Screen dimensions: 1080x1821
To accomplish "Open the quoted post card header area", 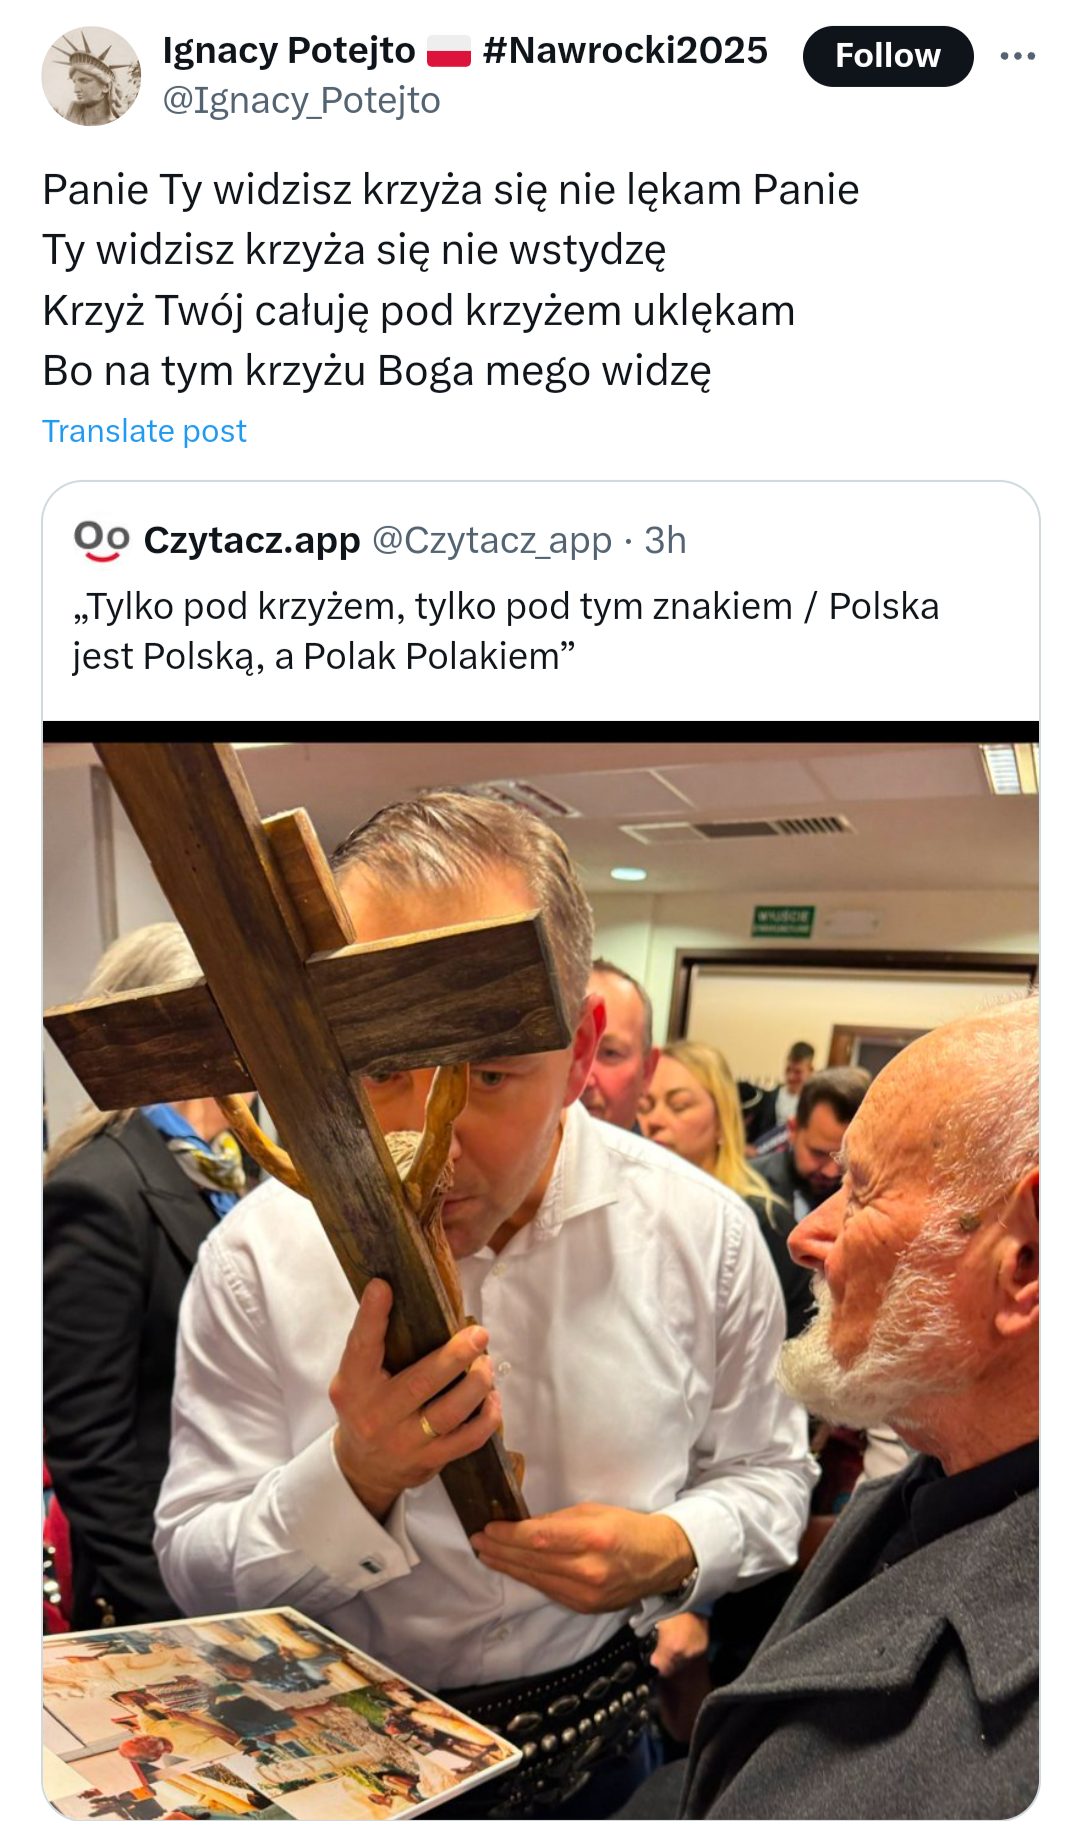I will click(540, 600).
